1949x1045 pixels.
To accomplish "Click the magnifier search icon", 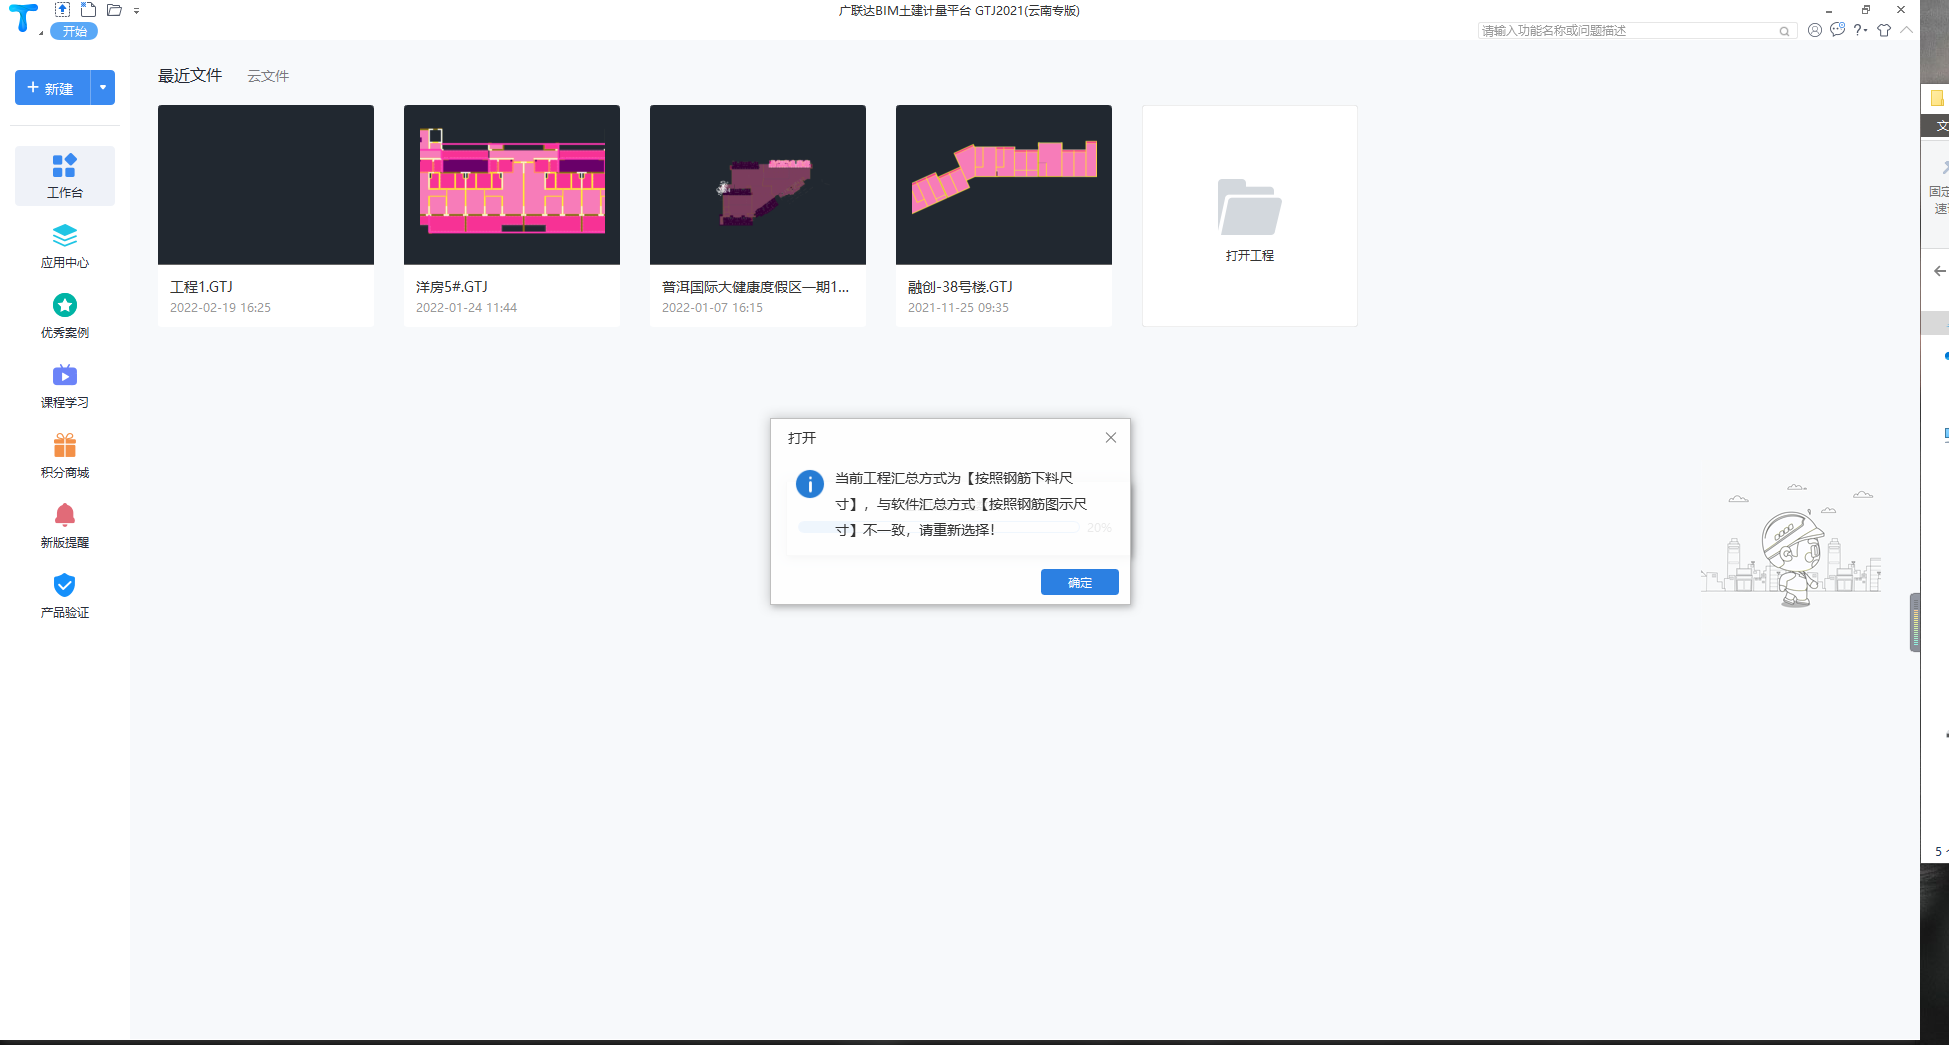I will click(x=1784, y=31).
